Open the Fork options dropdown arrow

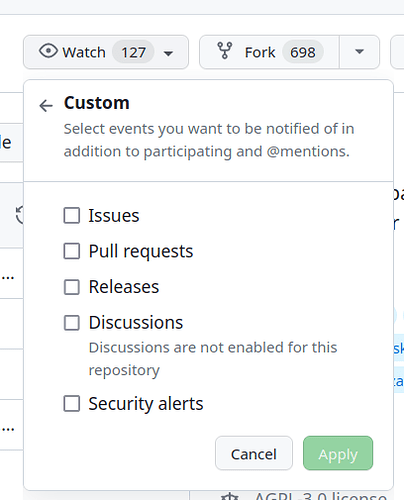pyautogui.click(x=359, y=52)
